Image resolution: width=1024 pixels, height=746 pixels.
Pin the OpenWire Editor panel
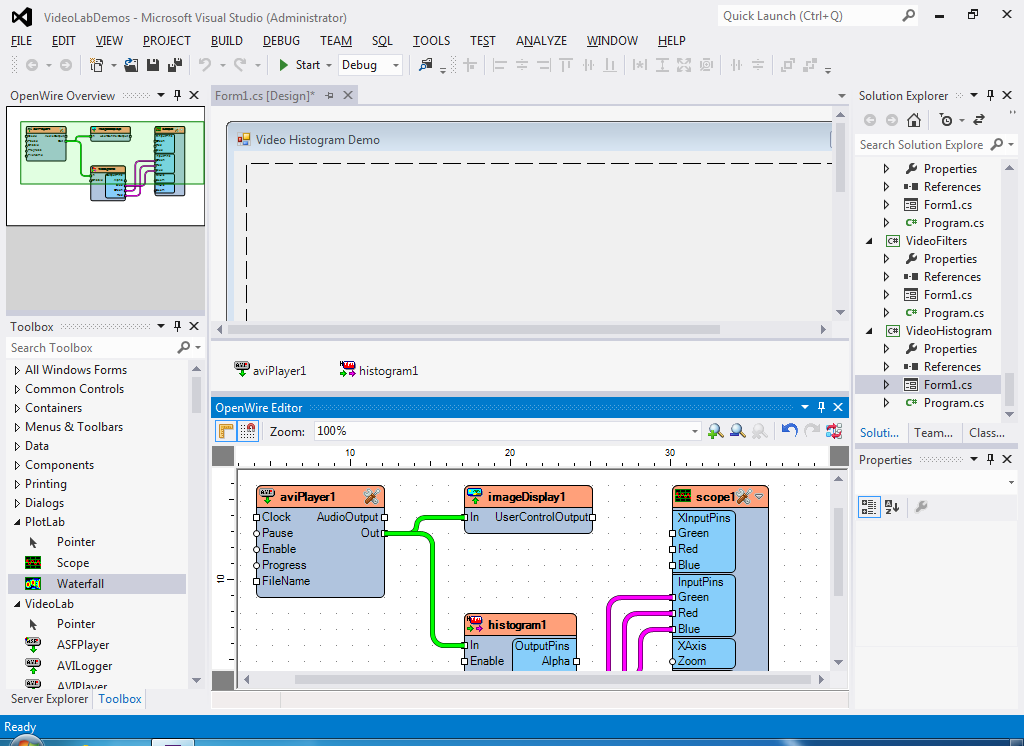(x=821, y=407)
